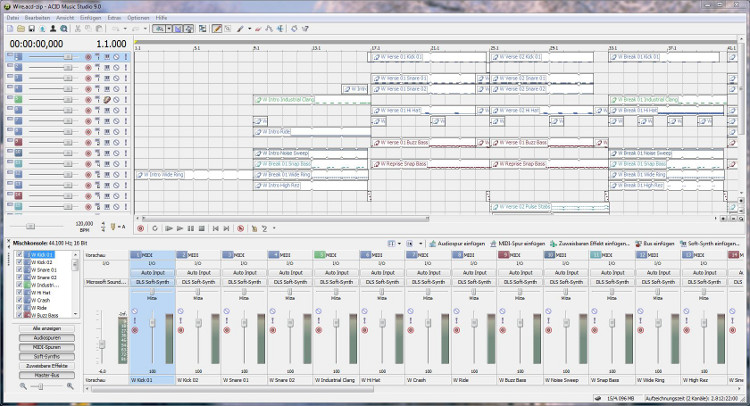Click the MIDI-Spuren filter button
The image size is (750, 406).
coord(47,347)
